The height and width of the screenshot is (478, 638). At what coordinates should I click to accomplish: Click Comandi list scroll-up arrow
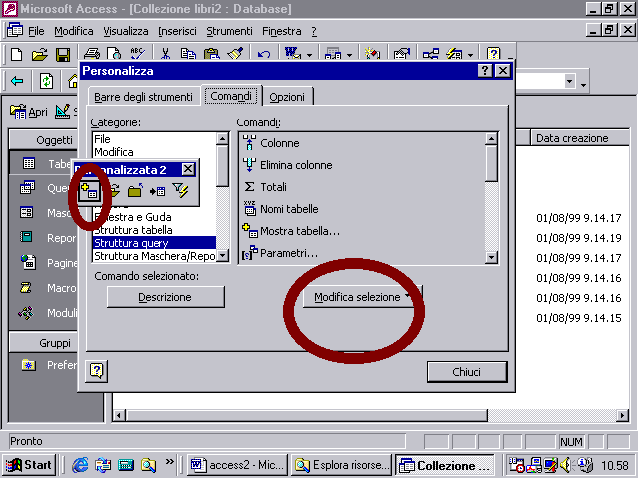492,139
